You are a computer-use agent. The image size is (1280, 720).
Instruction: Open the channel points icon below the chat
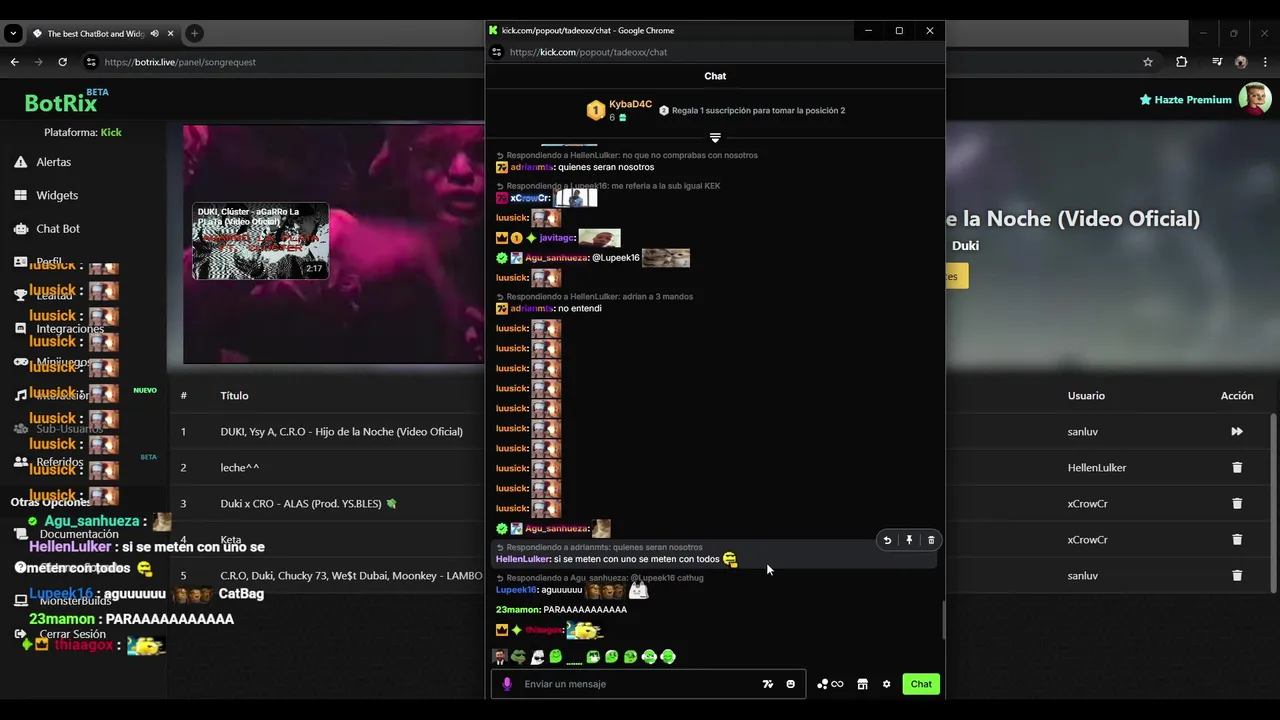830,684
